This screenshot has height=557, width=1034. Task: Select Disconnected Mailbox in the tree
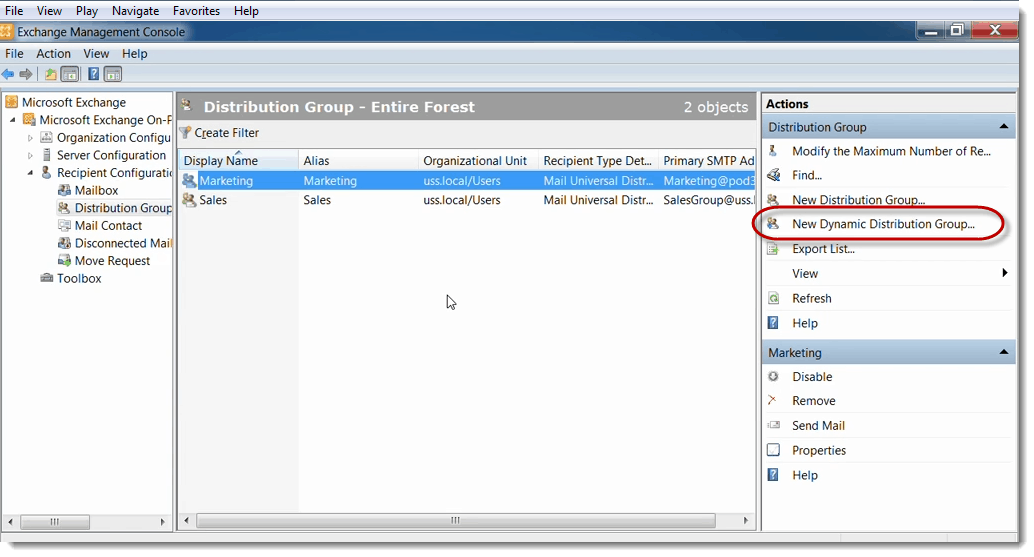coord(123,243)
